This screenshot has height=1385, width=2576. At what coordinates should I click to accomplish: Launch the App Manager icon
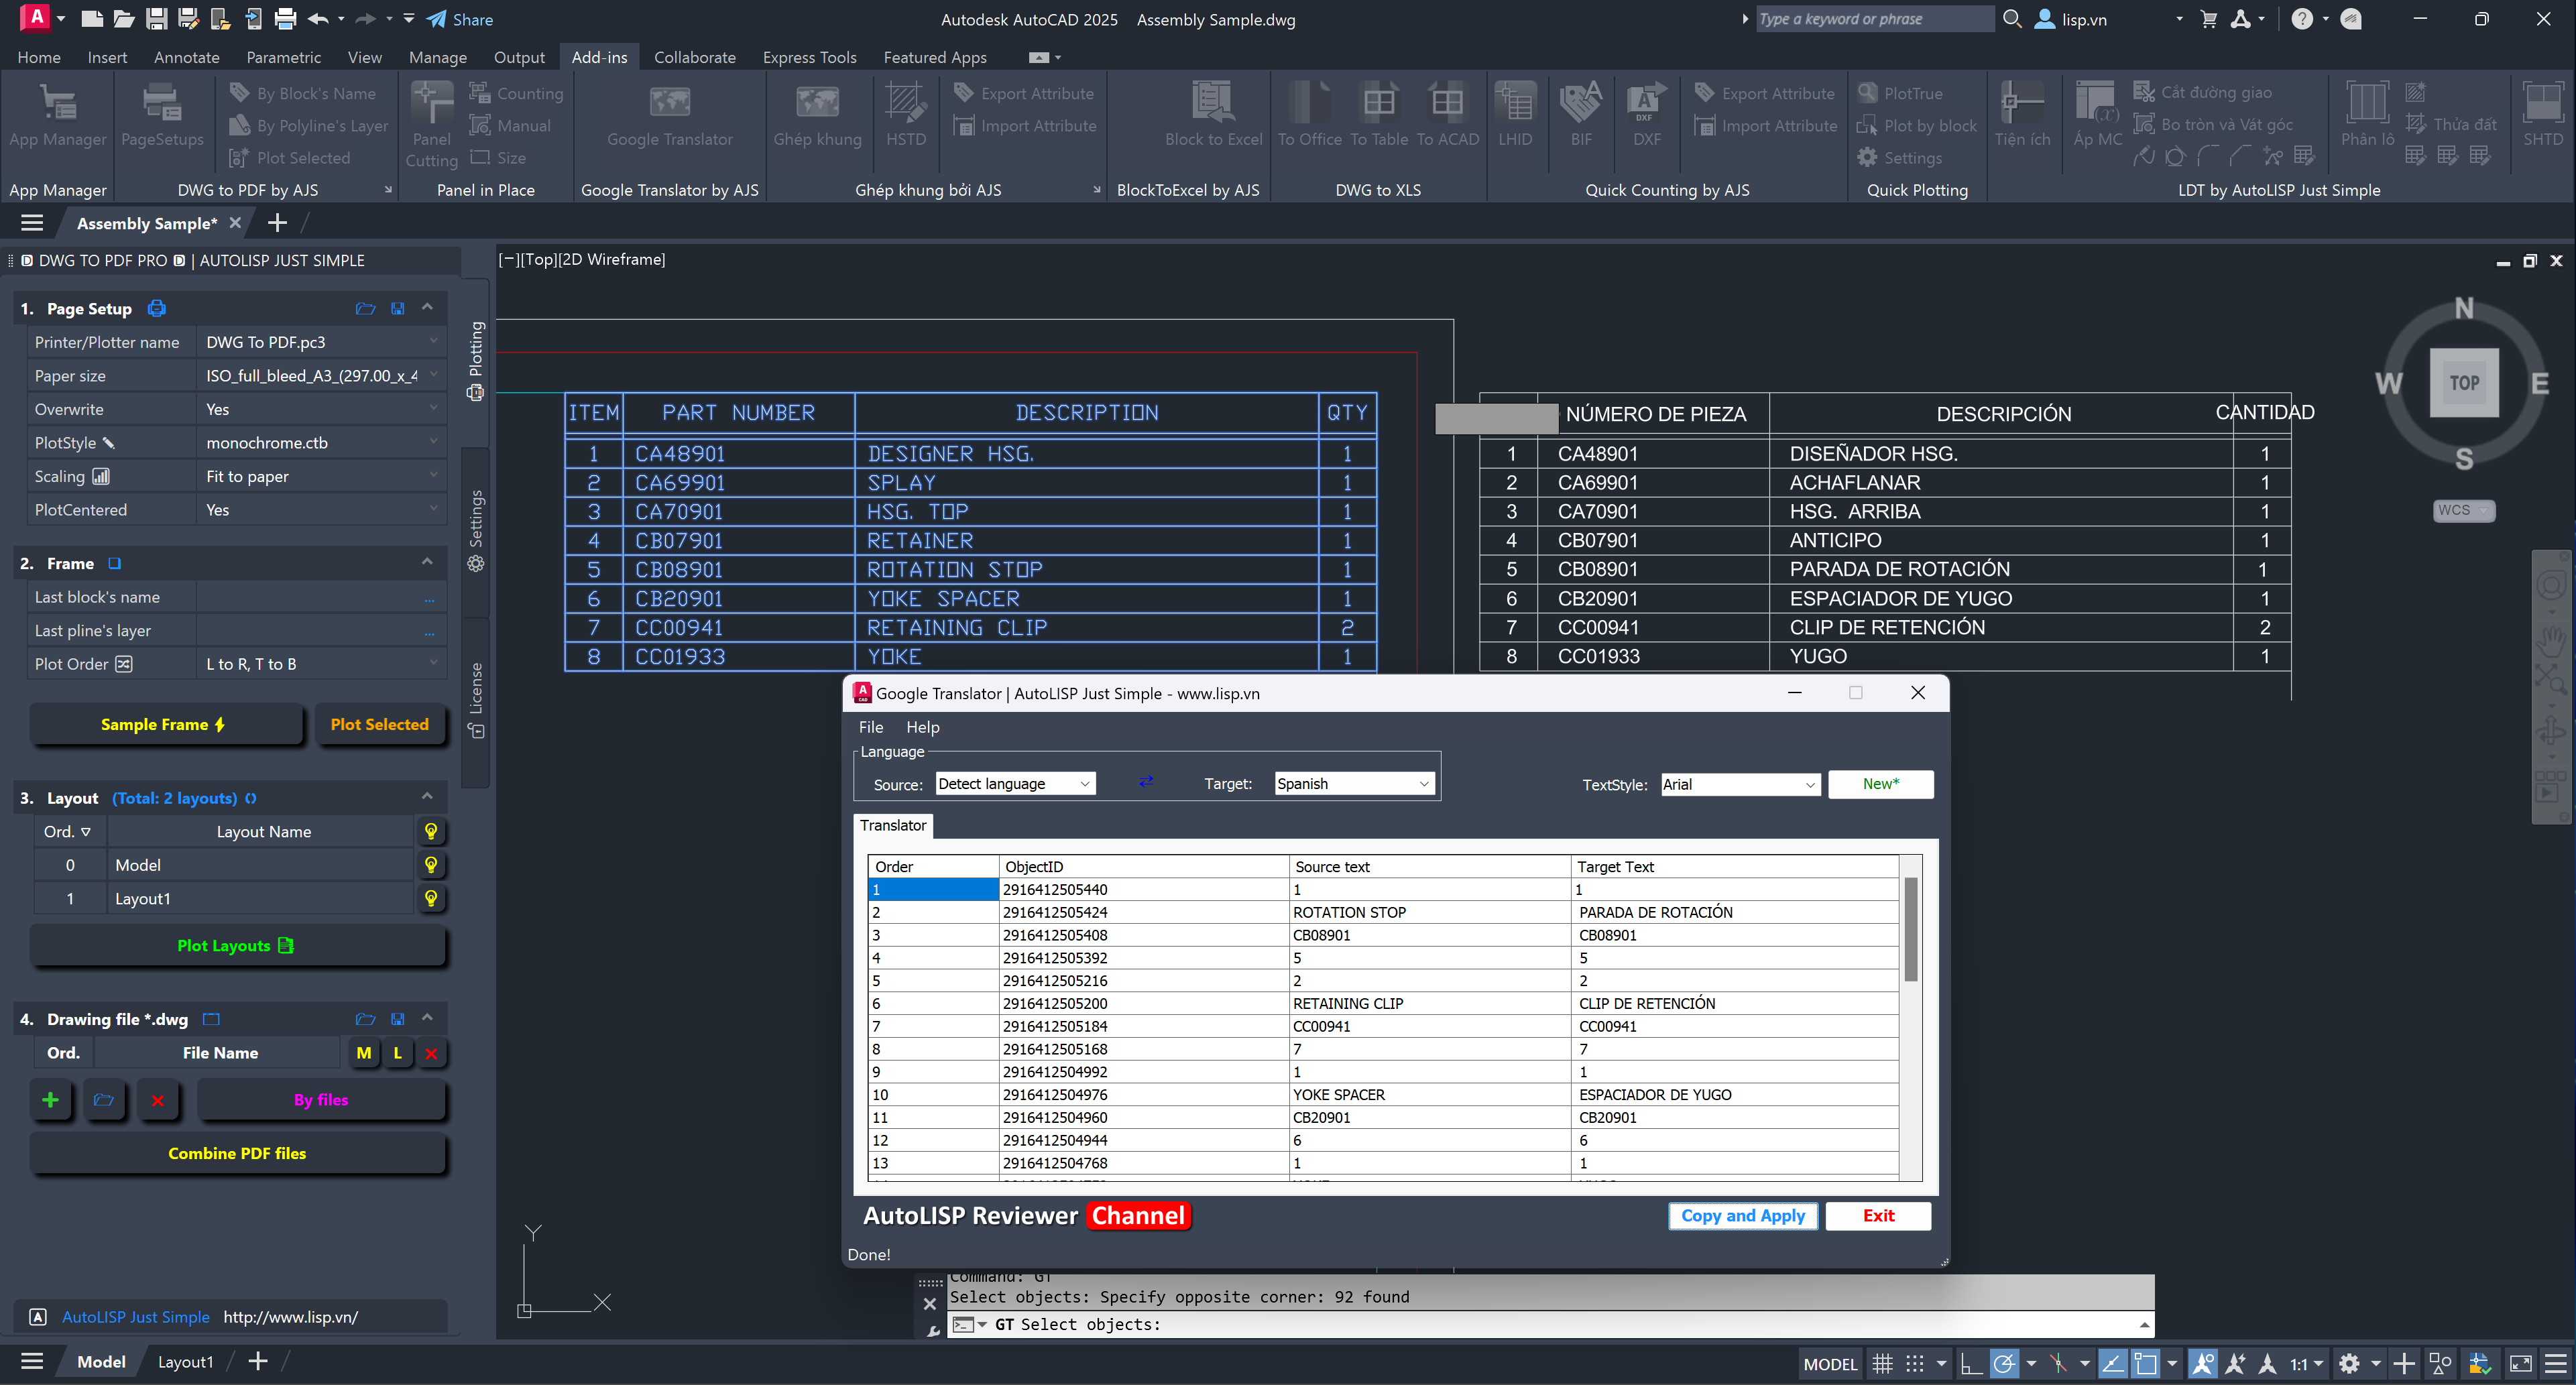coord(58,104)
